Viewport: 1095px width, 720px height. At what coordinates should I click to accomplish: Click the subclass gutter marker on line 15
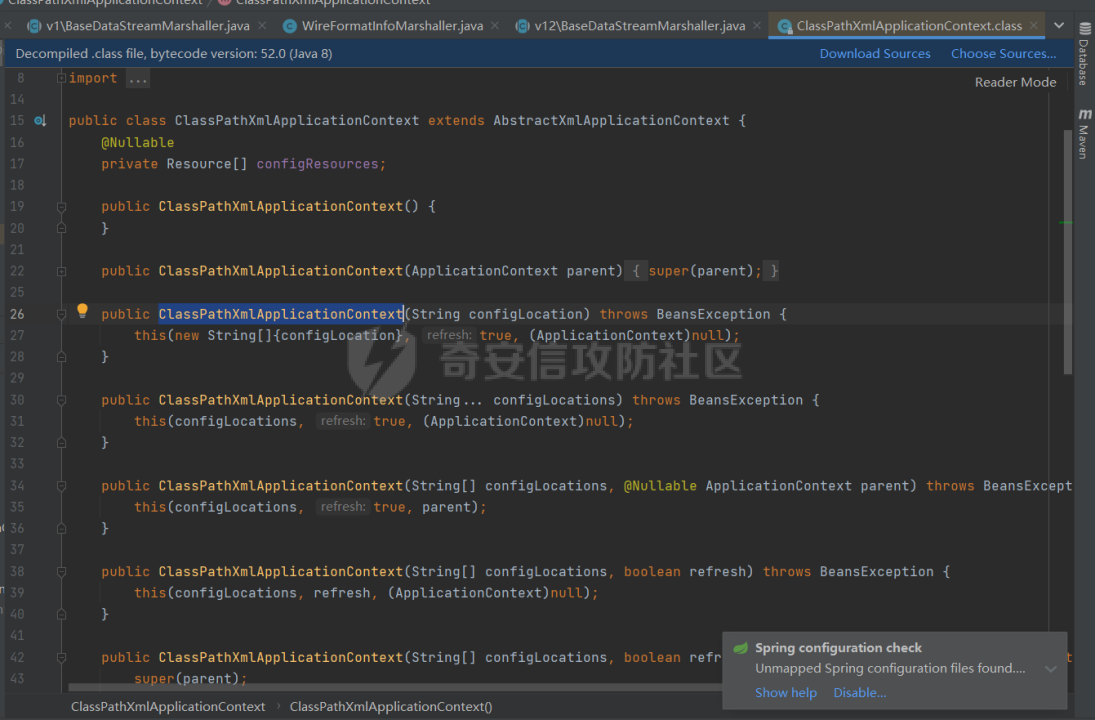[40, 121]
